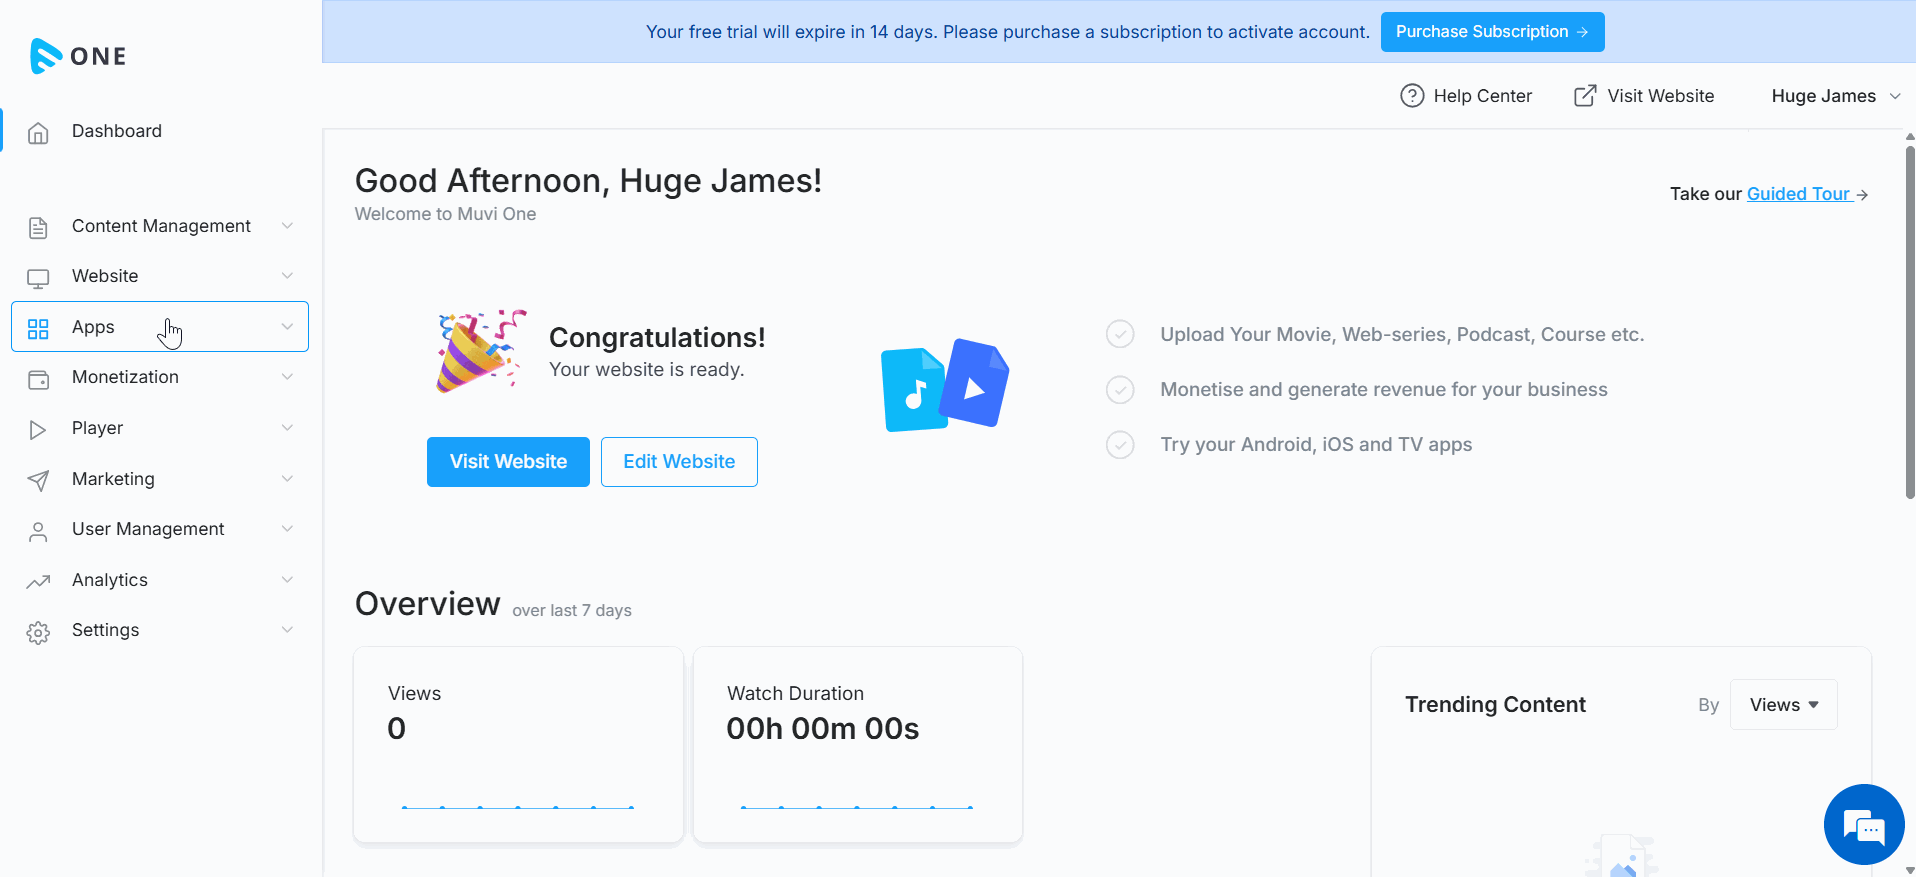
Task: Click the User Management person icon
Action: pyautogui.click(x=38, y=530)
